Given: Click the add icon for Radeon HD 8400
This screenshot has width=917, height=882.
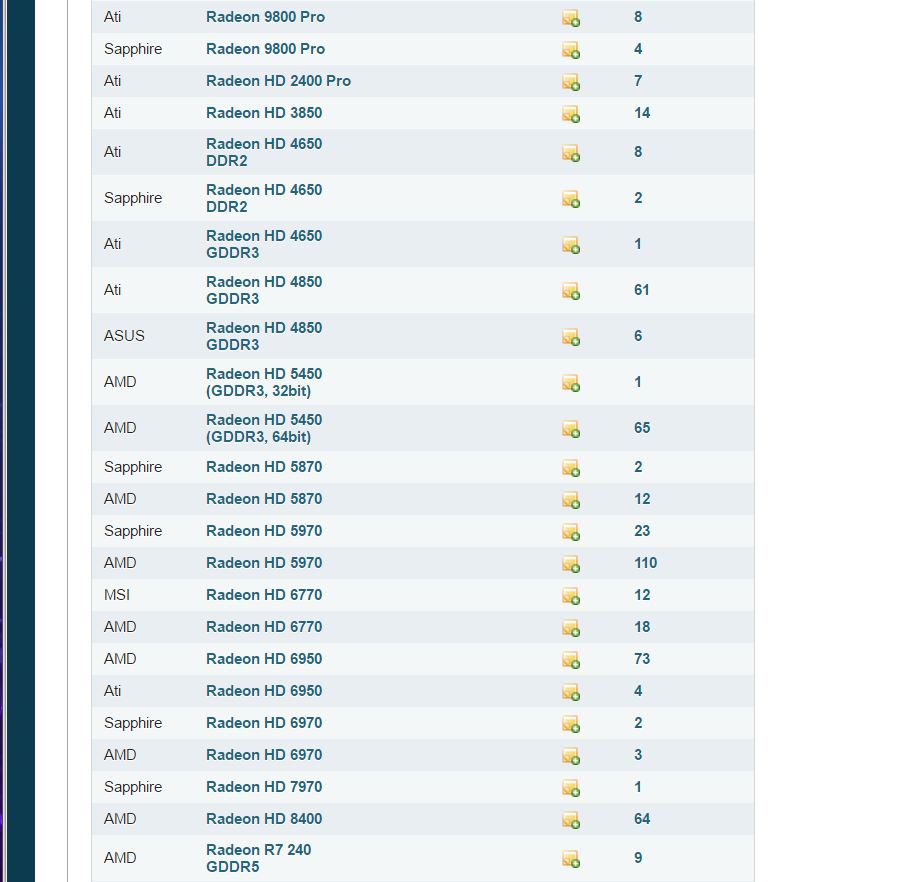Looking at the screenshot, I should point(571,820).
